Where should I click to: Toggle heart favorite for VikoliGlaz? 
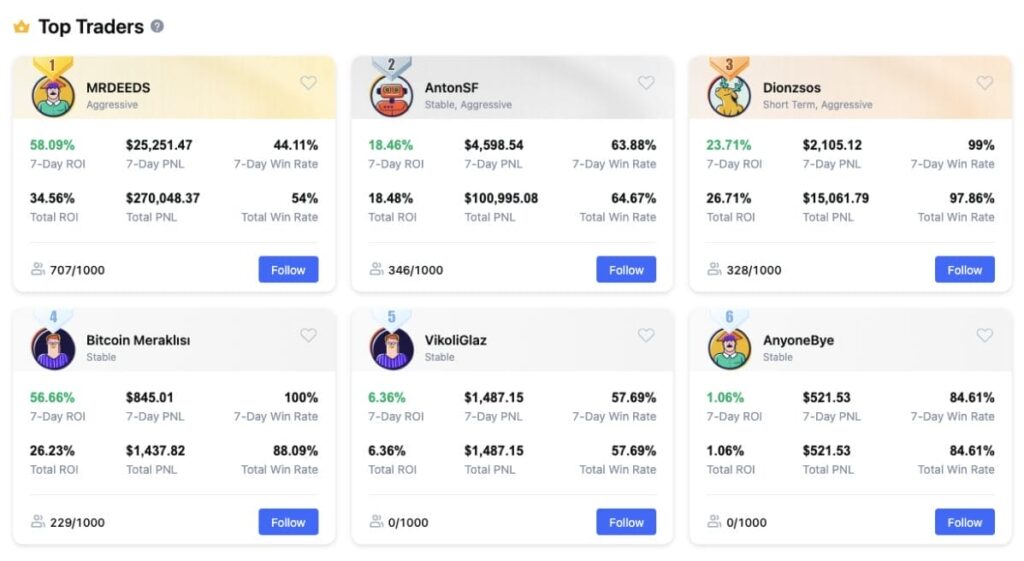pyautogui.click(x=646, y=335)
